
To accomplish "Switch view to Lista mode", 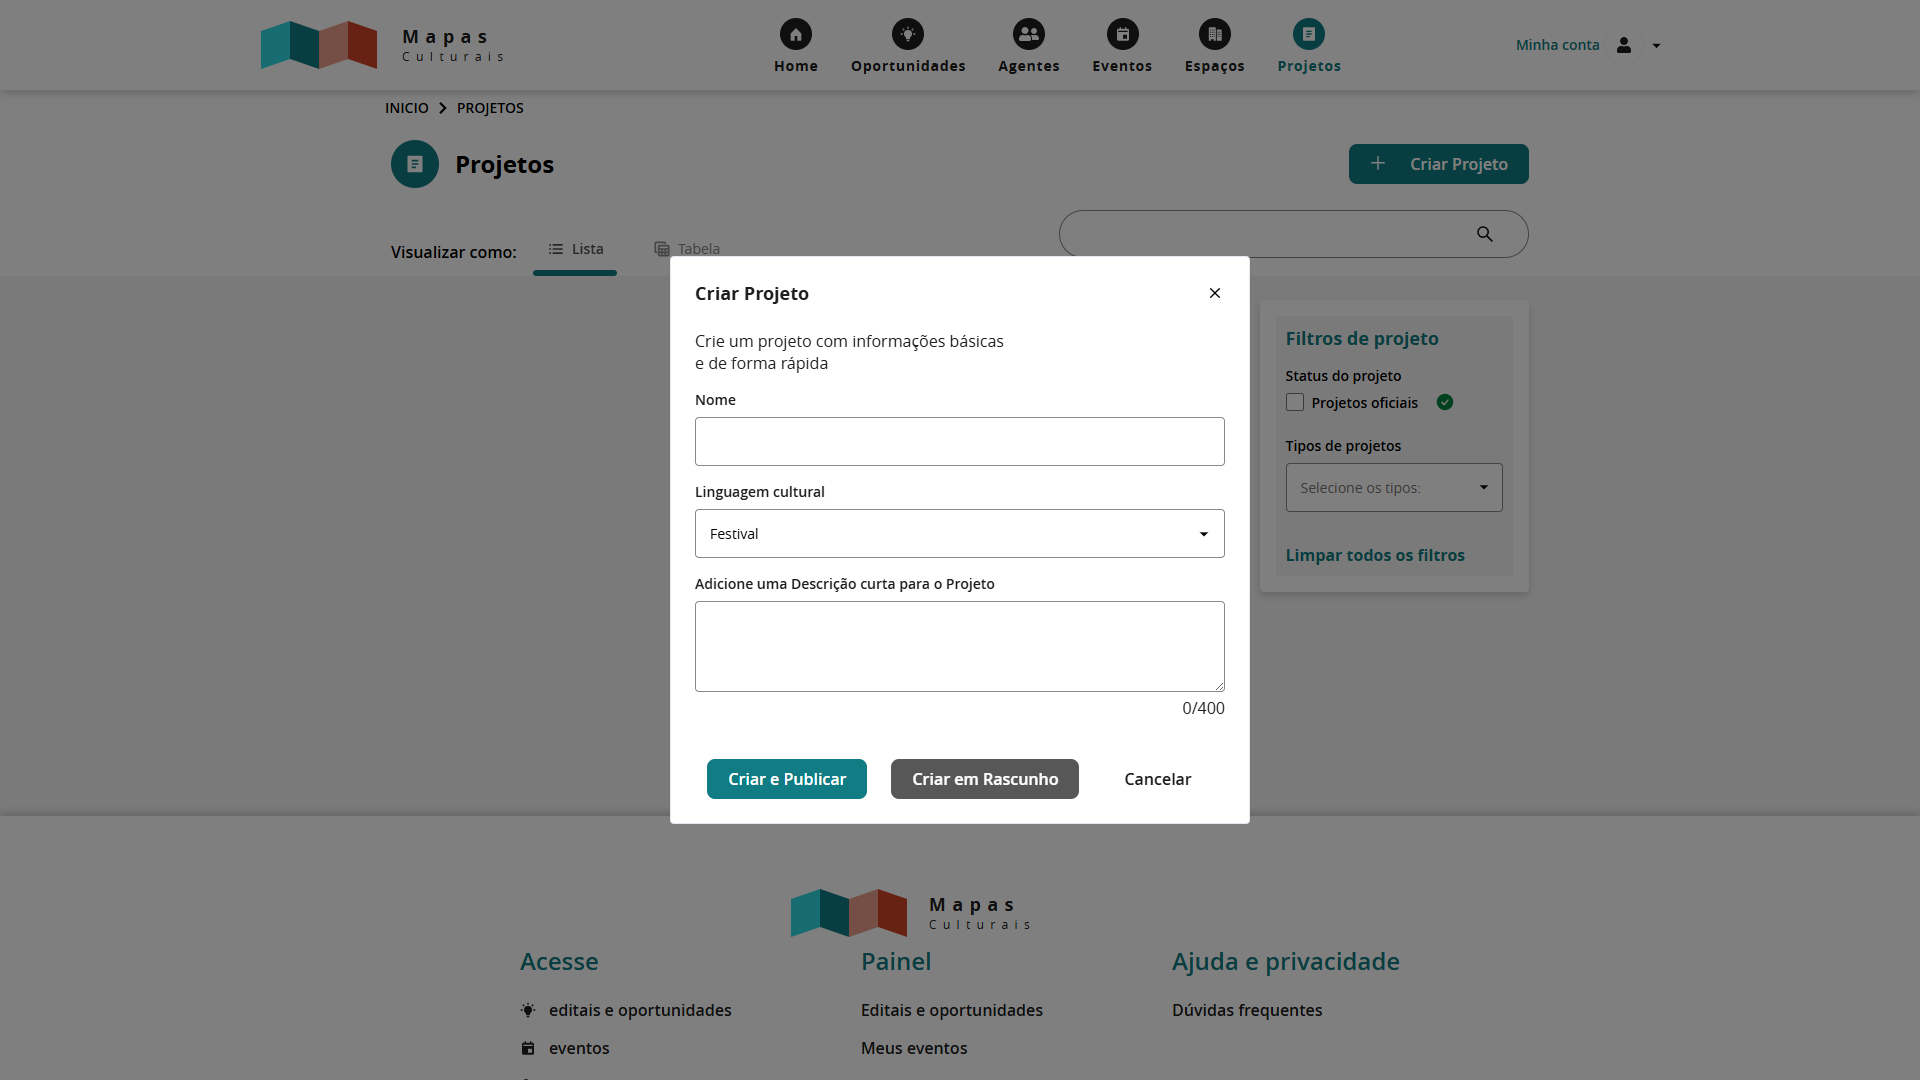I will tap(575, 249).
